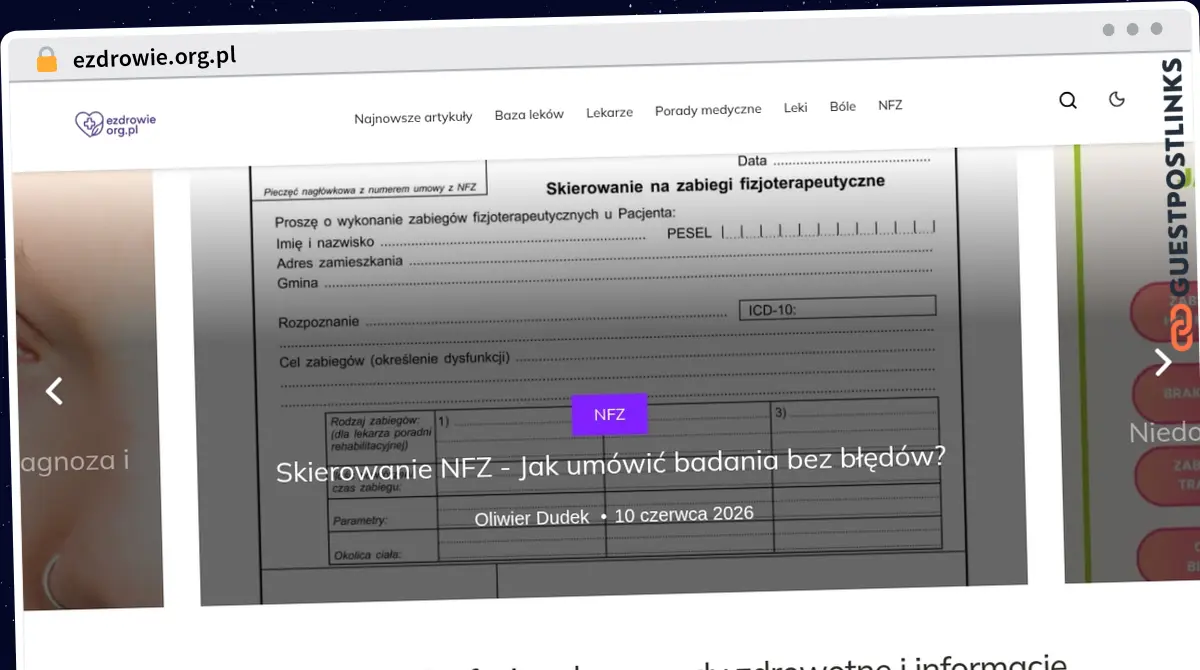Open NFZ menu item in navigation
Viewport: 1200px width, 670px height.
(x=890, y=104)
